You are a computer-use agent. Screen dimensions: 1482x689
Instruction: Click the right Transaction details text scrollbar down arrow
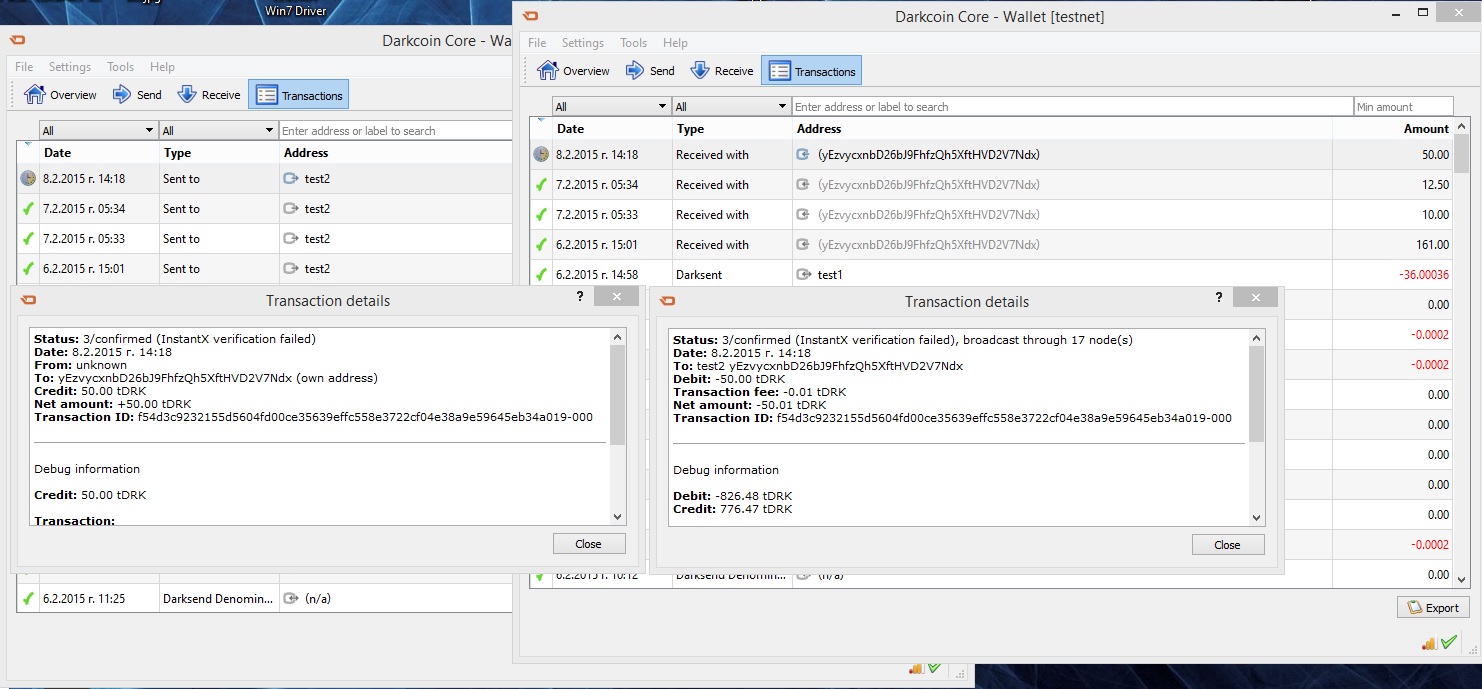pos(1257,516)
